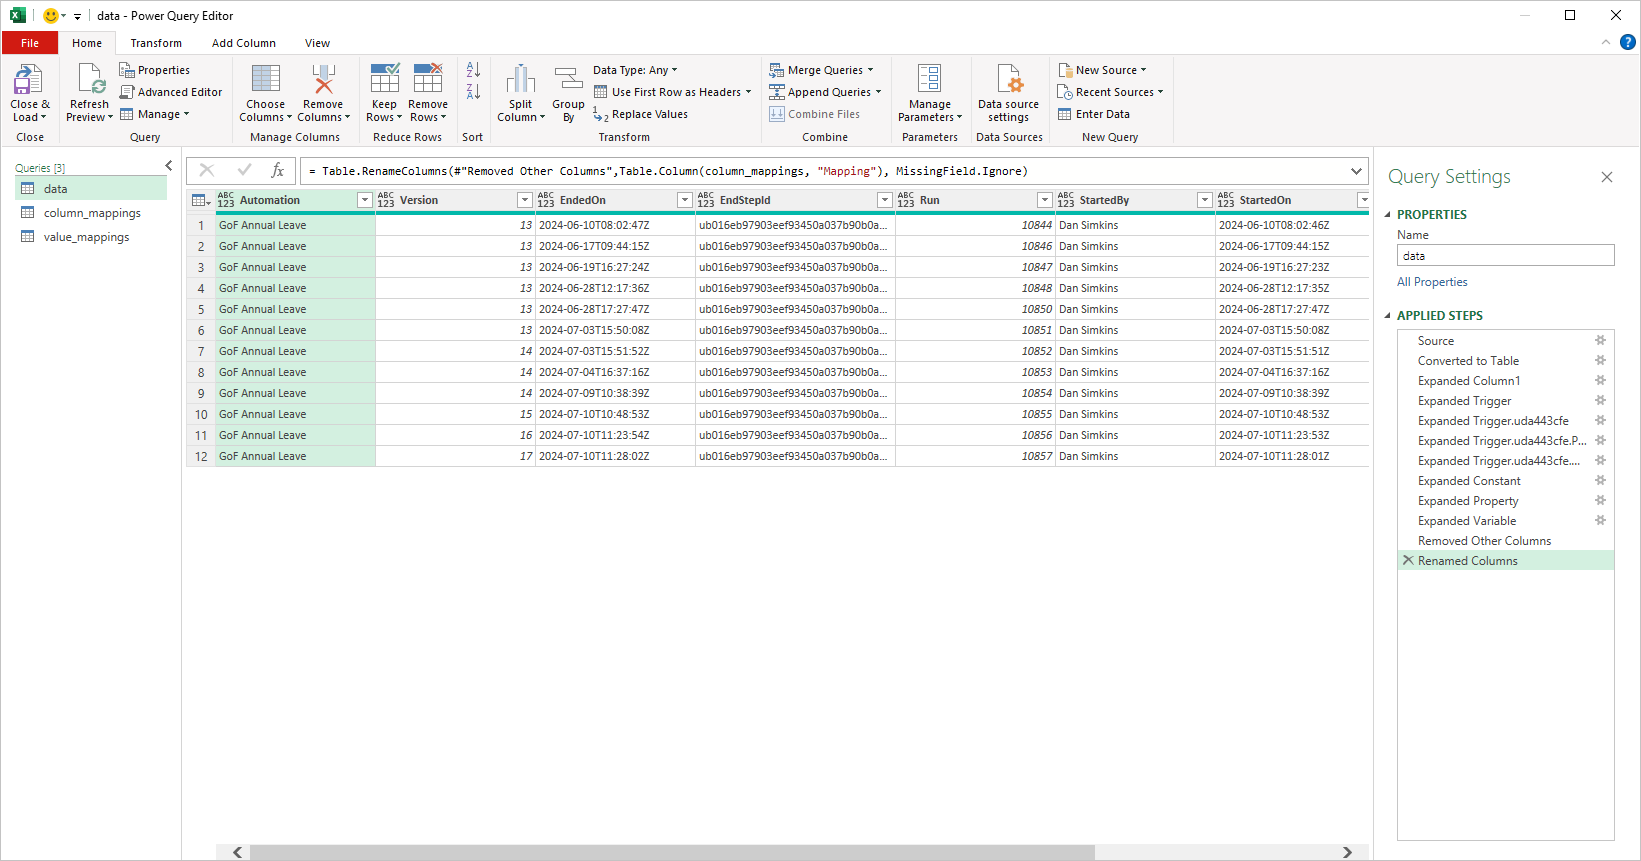This screenshot has height=861, width=1641.
Task: Switch to the Home tab
Action: (87, 43)
